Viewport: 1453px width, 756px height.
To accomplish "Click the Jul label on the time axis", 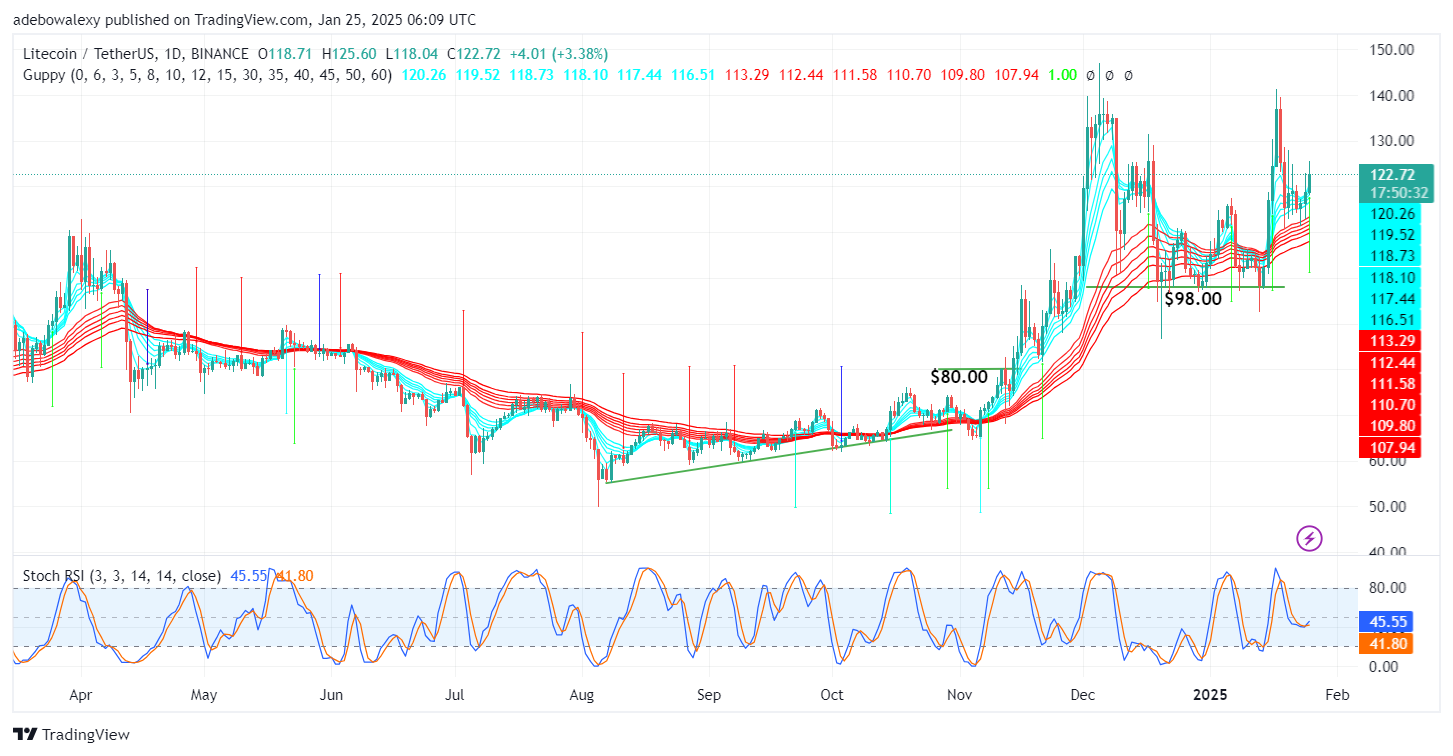I will pos(456,694).
